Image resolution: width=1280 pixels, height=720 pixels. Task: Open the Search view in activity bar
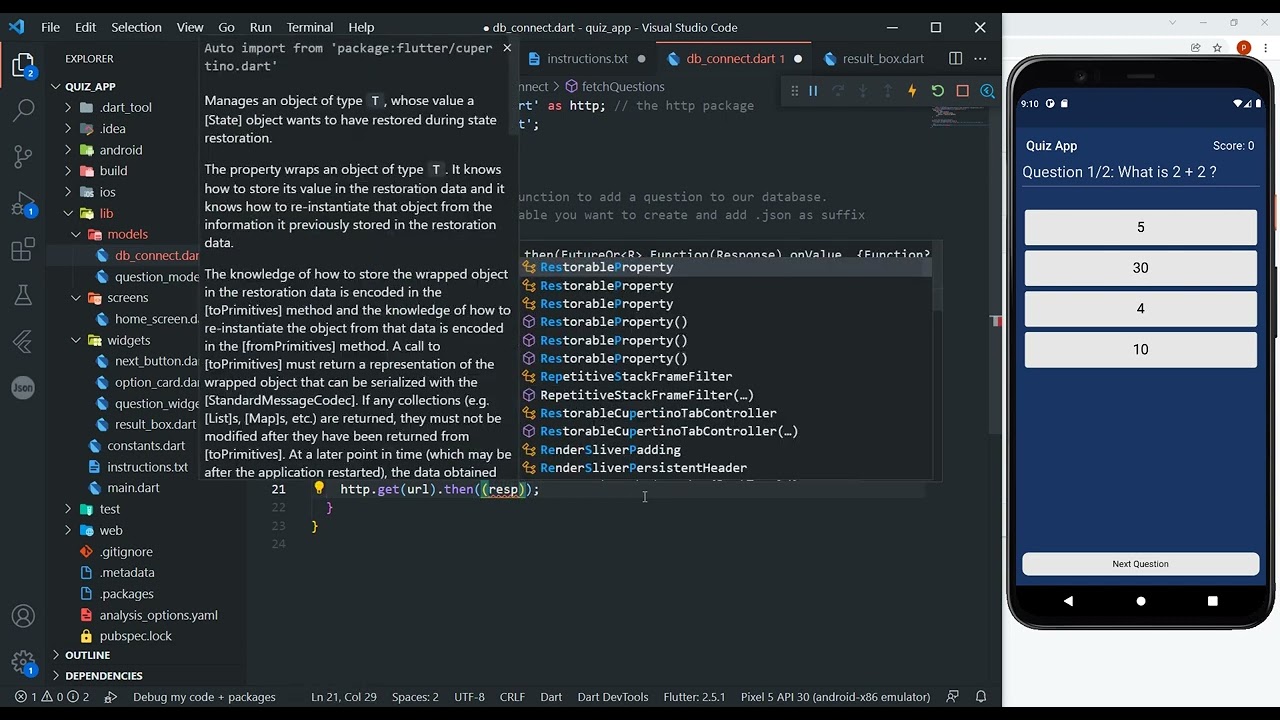click(x=23, y=110)
